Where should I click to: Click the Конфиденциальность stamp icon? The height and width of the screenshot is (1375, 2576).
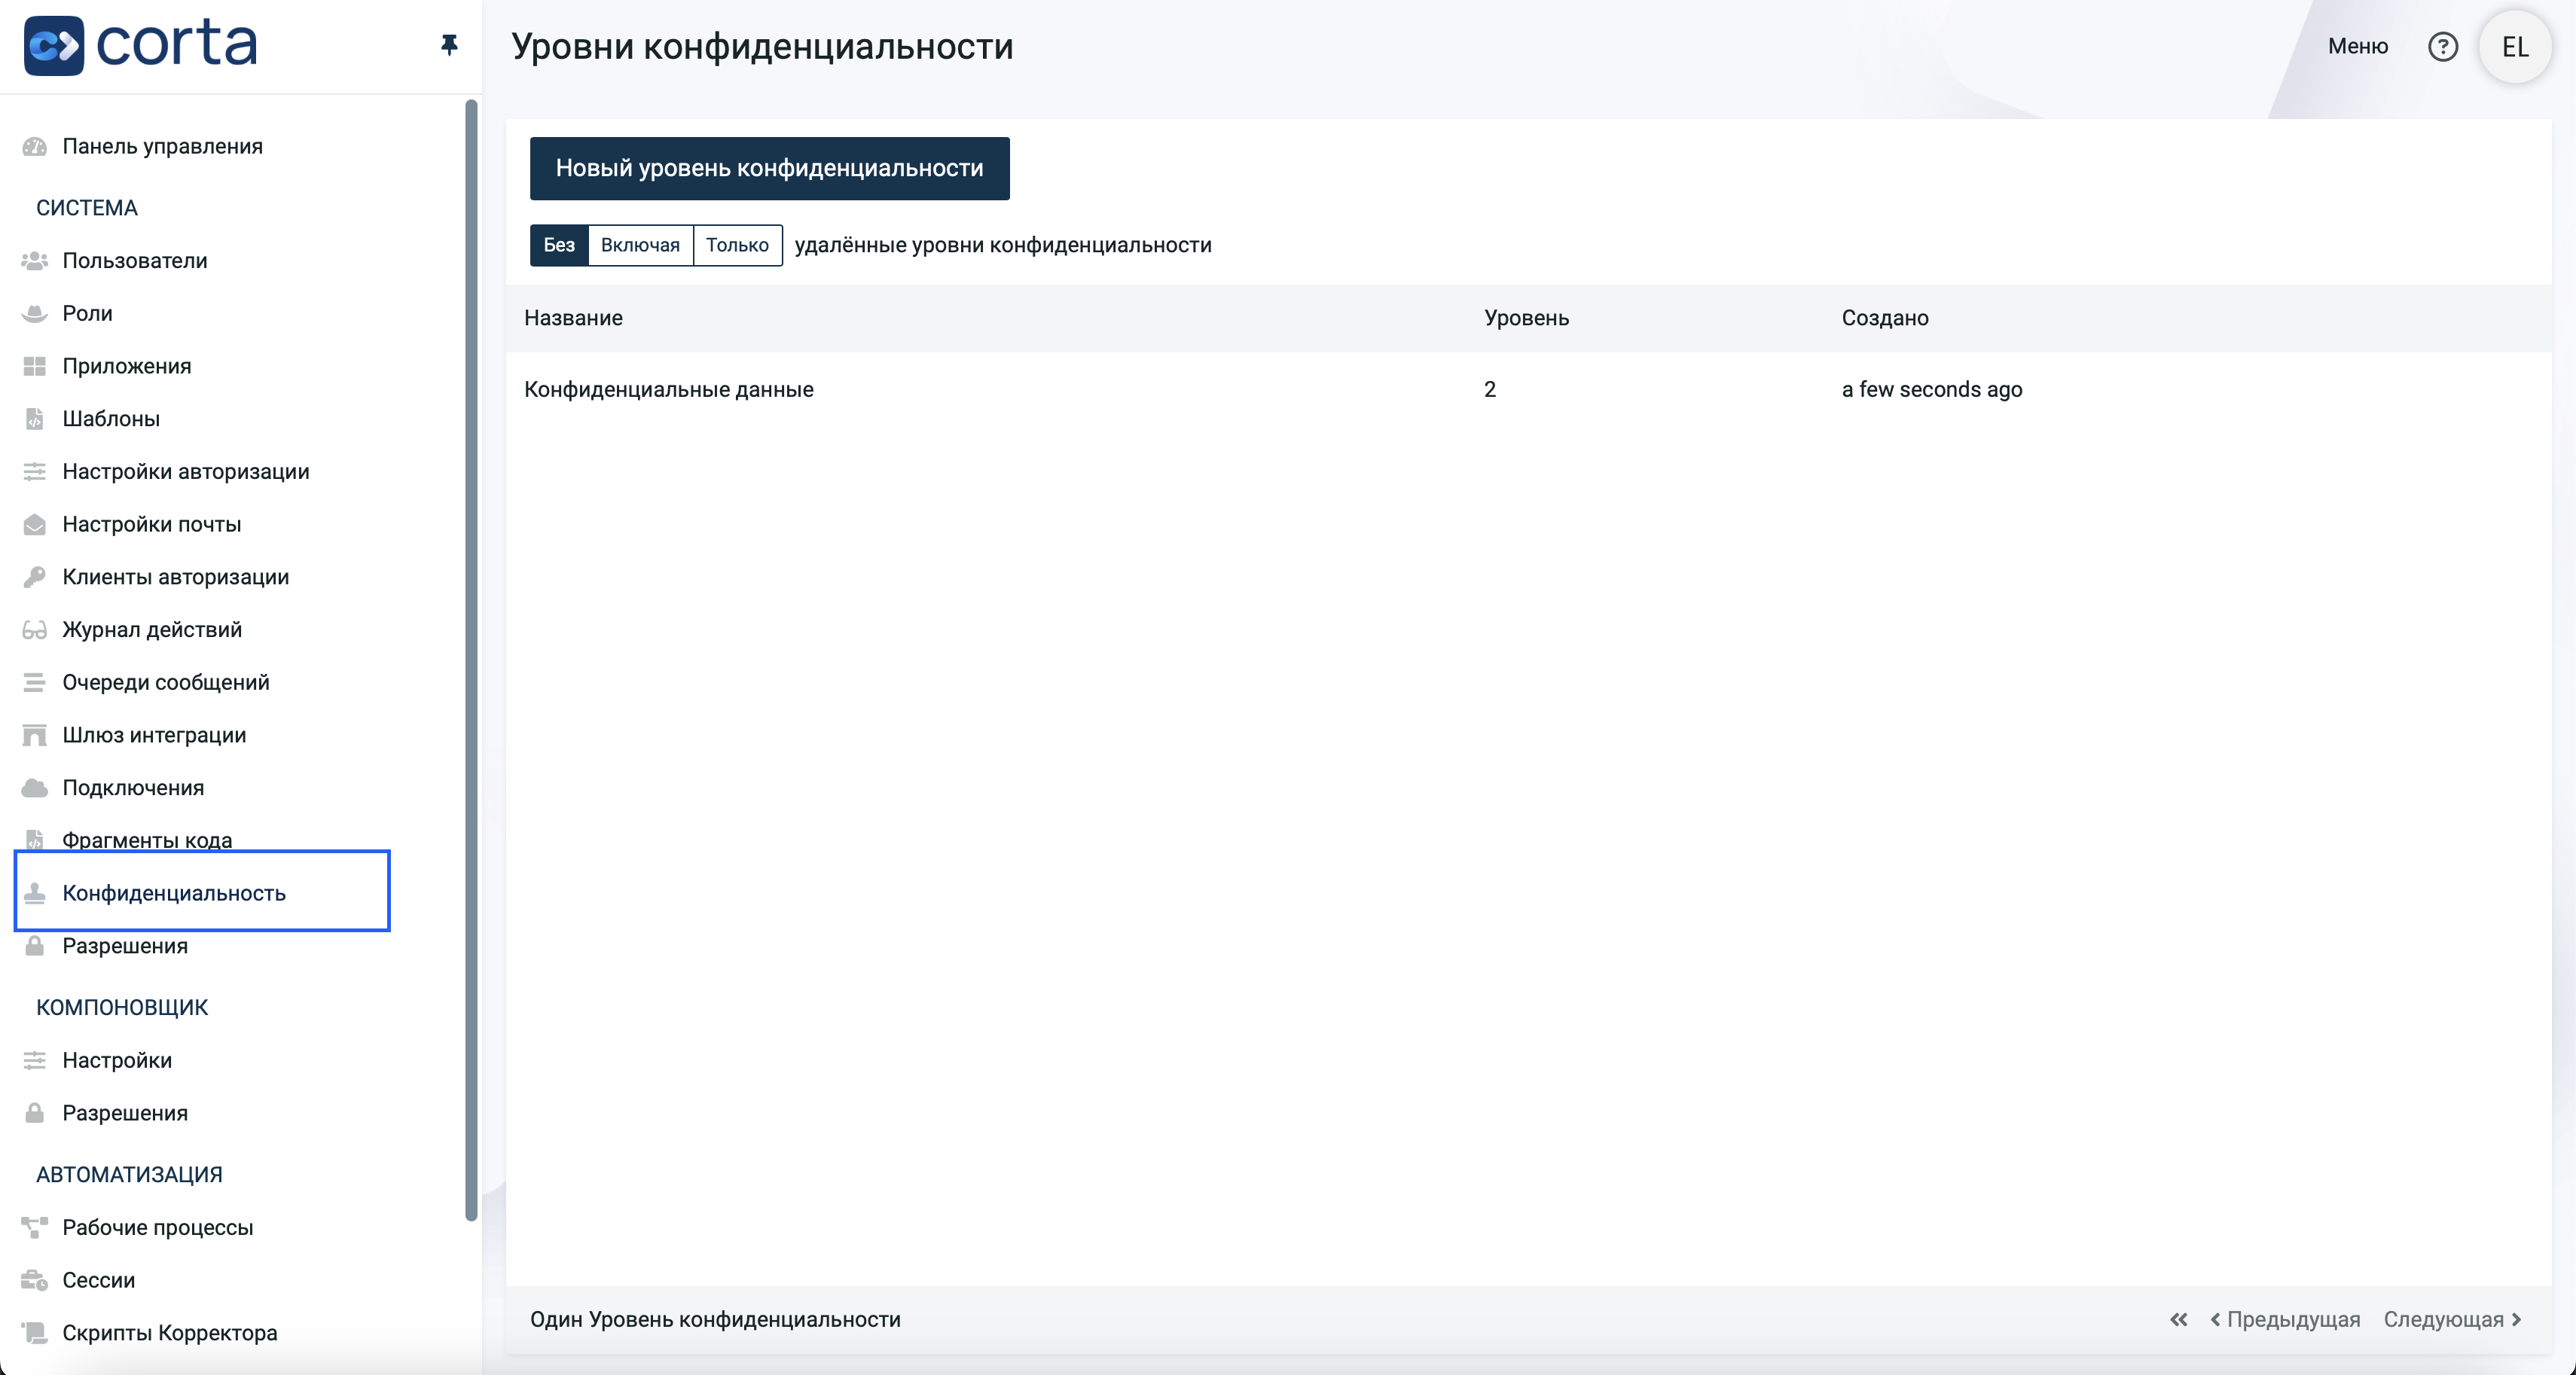[35, 893]
